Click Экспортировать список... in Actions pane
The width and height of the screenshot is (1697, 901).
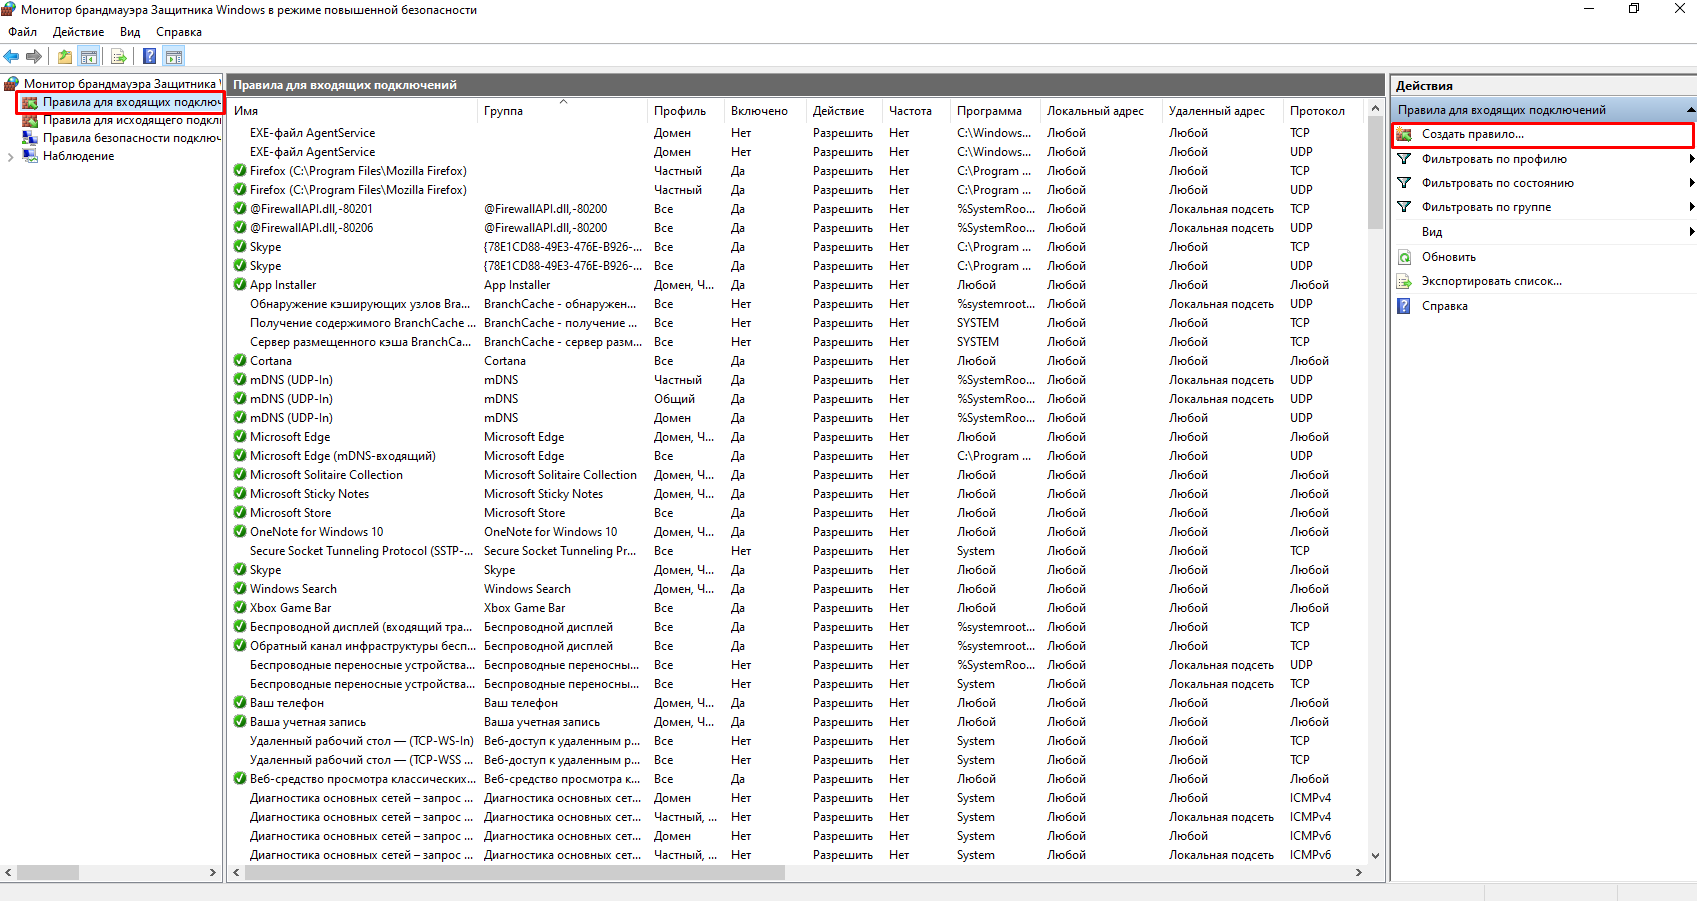click(x=1491, y=281)
